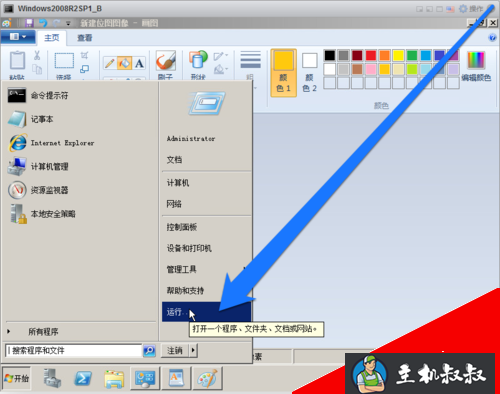Viewport: 500px width, 394px height.
Task: Open the blue Paint file menu dropdown
Action: 18,37
